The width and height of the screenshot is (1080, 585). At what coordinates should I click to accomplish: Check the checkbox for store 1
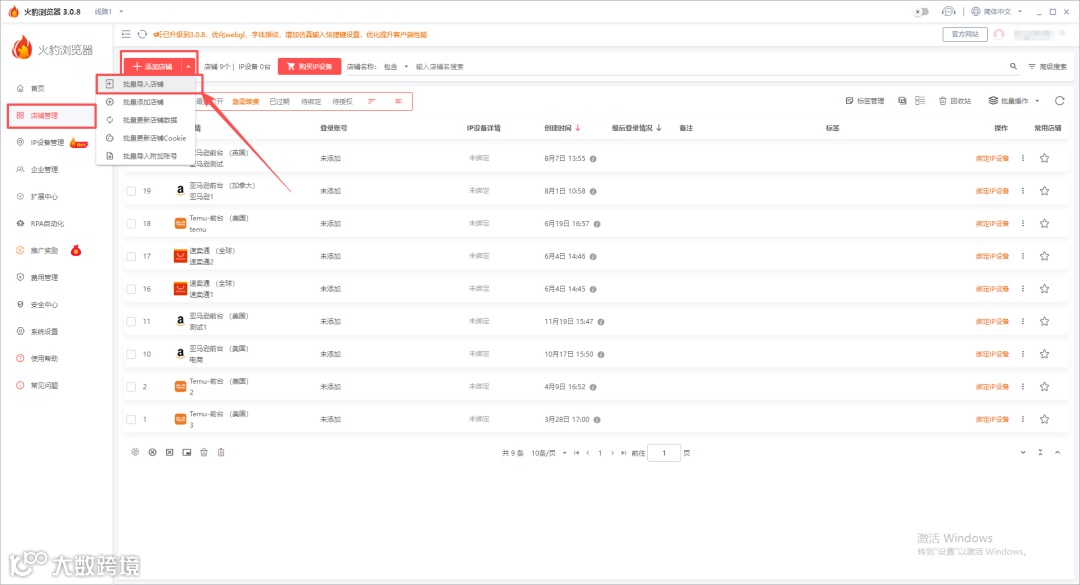click(x=131, y=419)
